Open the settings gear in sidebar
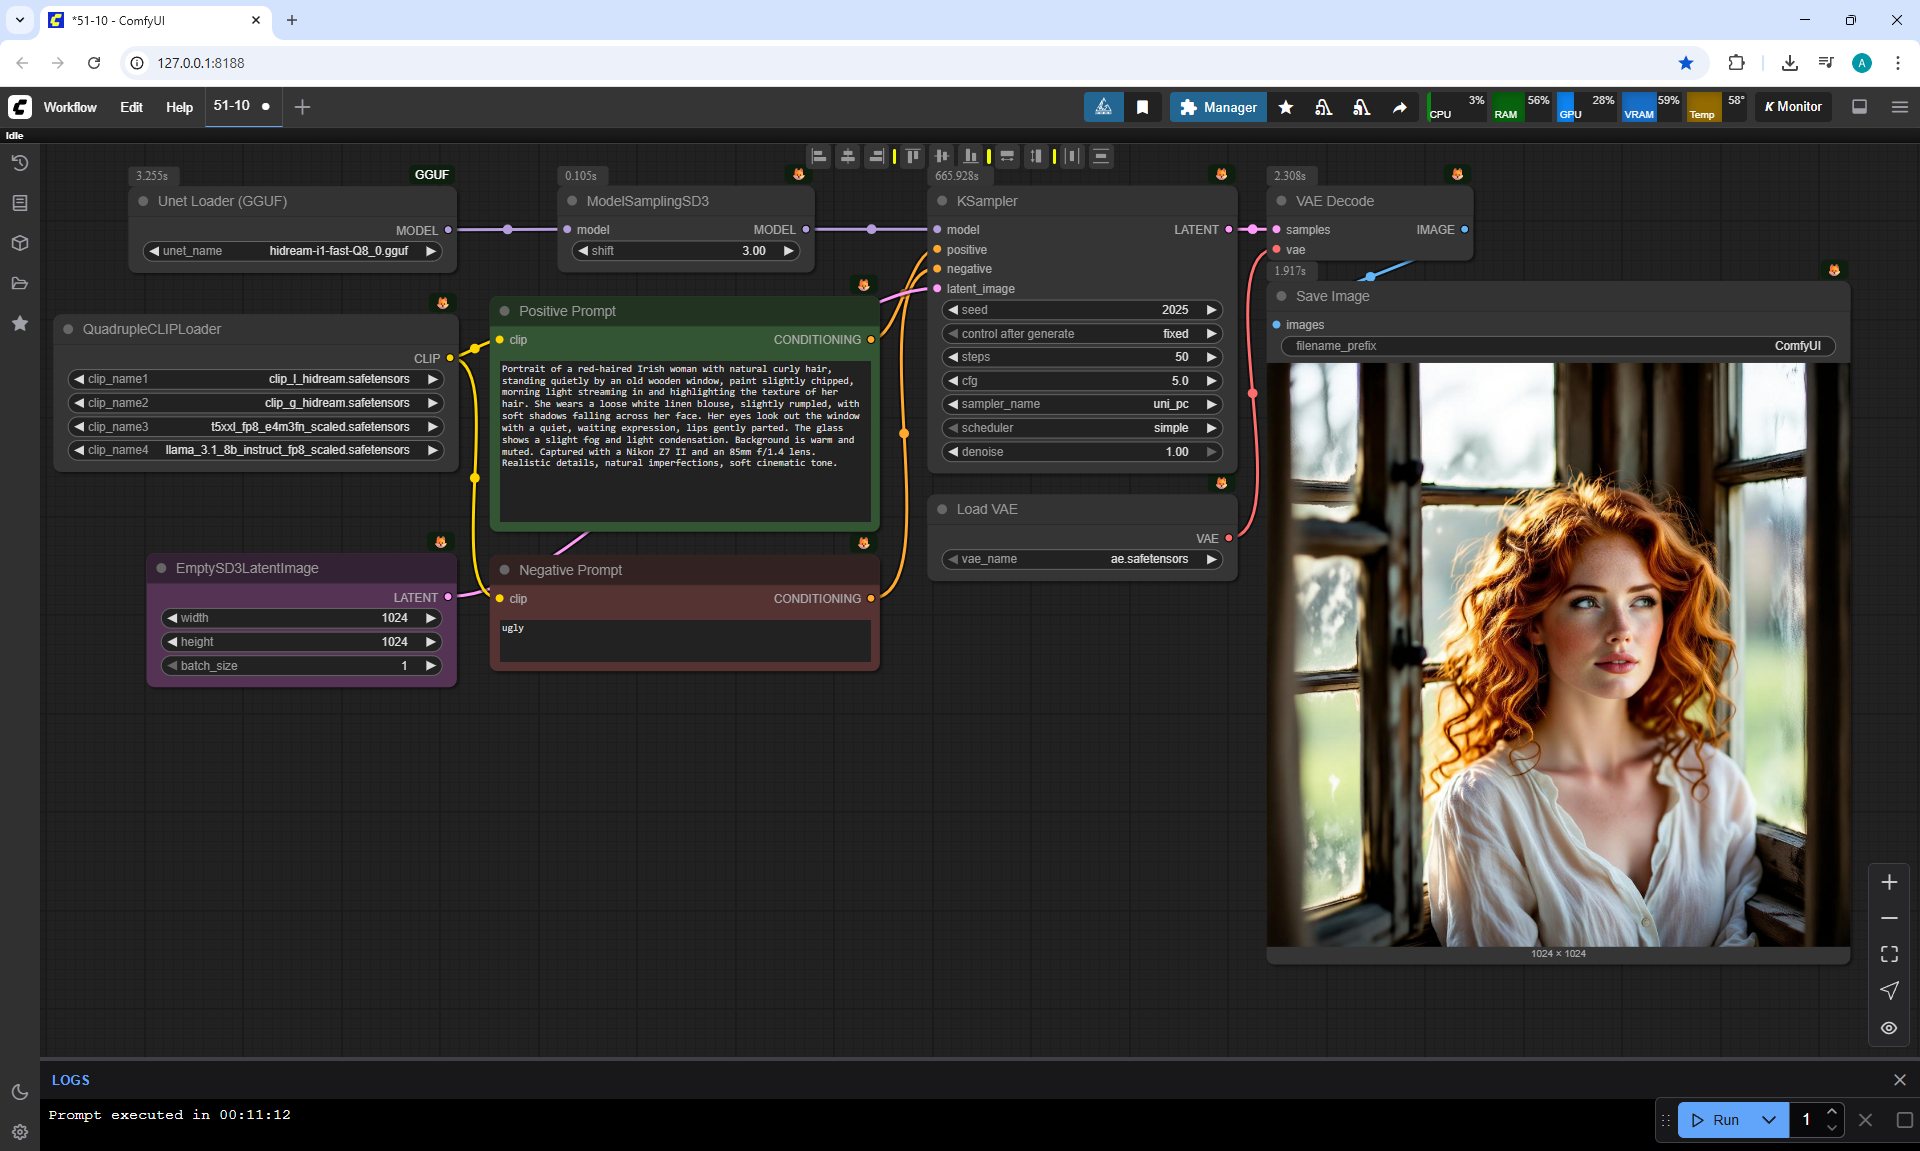Screen dimensions: 1920x1151 click(19, 1132)
